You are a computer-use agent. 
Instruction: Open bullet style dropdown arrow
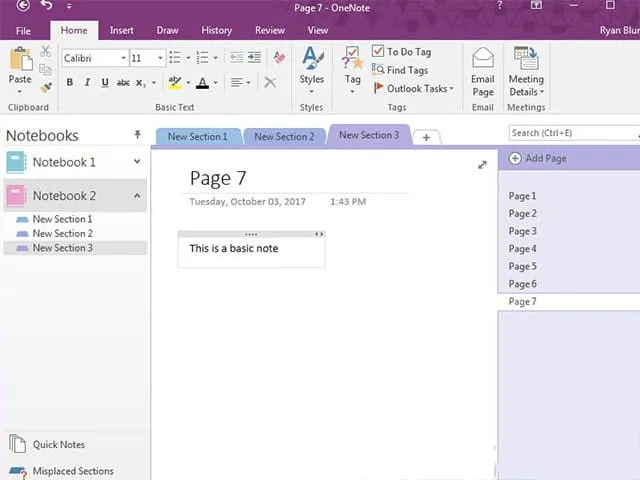[x=188, y=58]
